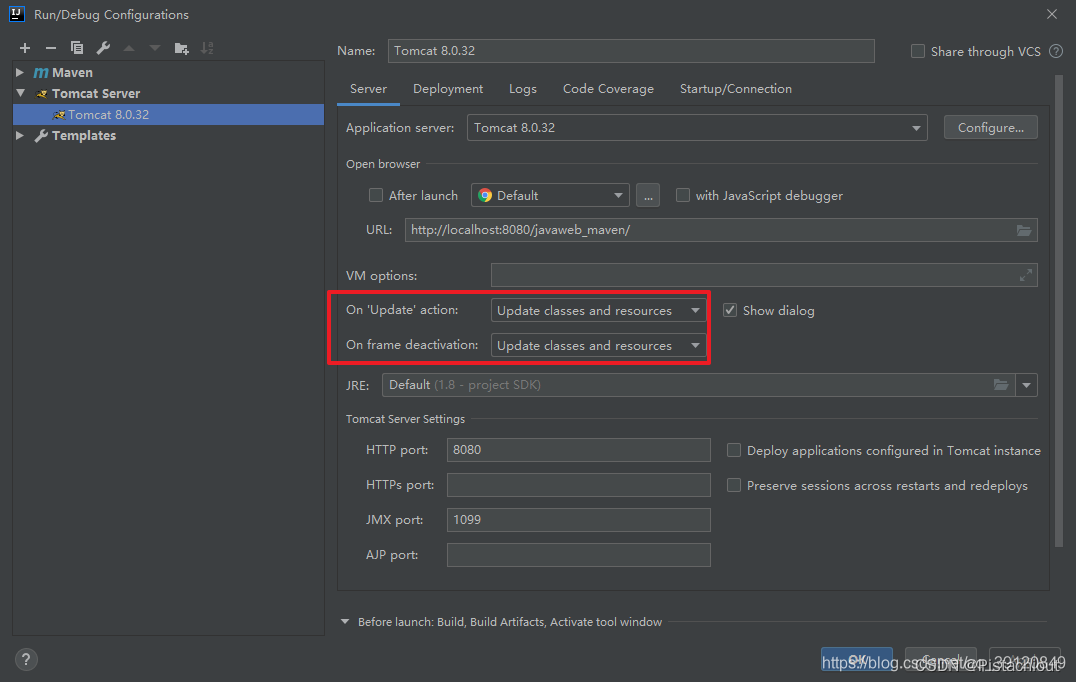Image resolution: width=1076 pixels, height=682 pixels.
Task: Switch to the Deployment tab
Action: [448, 89]
